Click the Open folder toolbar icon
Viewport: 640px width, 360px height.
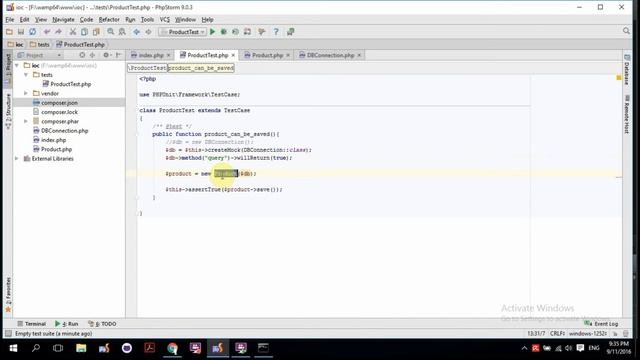pos(9,32)
